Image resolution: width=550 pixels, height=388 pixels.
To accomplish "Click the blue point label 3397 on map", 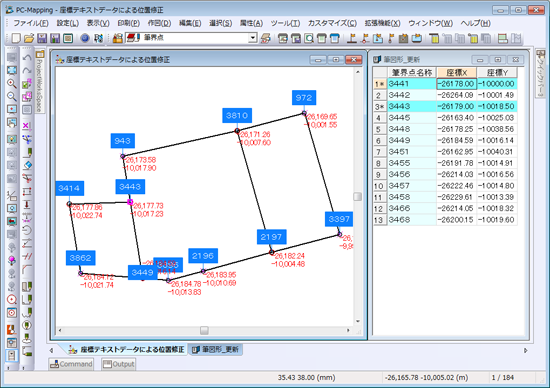I will pos(339,219).
